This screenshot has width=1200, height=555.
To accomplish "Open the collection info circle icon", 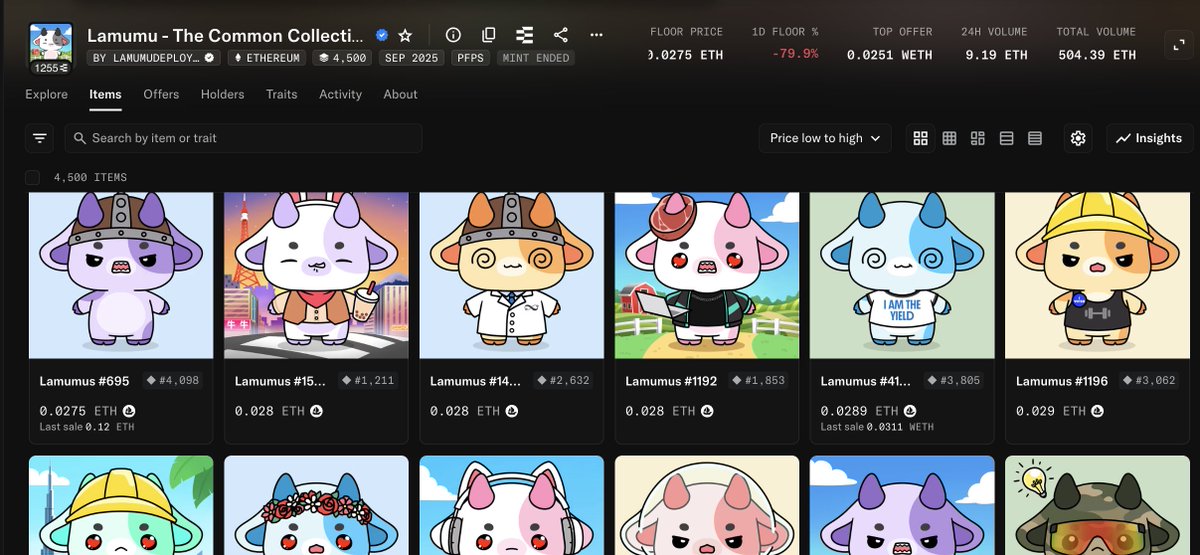I will tap(453, 35).
